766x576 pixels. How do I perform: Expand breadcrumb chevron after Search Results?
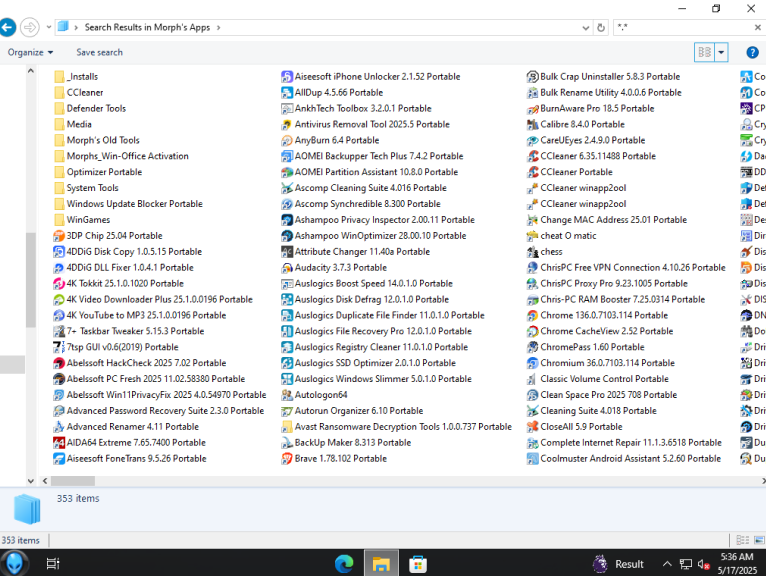click(x=218, y=27)
